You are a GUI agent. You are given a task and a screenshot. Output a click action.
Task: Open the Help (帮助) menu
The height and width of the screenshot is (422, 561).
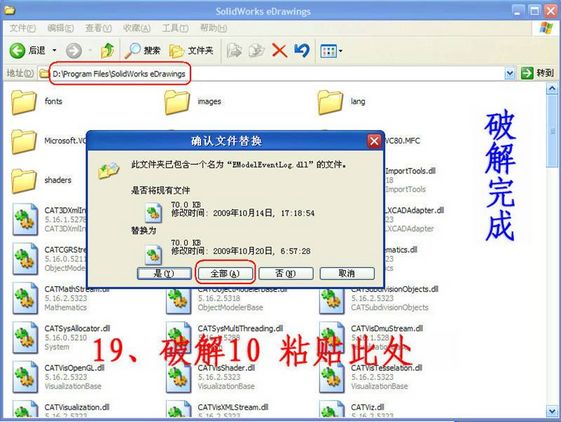click(x=213, y=28)
